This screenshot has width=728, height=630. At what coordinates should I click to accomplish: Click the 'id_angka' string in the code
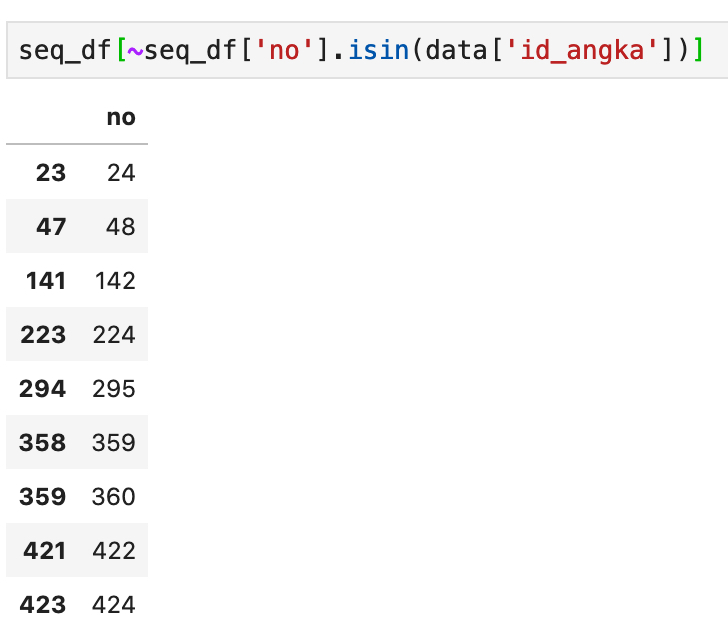[582, 50]
